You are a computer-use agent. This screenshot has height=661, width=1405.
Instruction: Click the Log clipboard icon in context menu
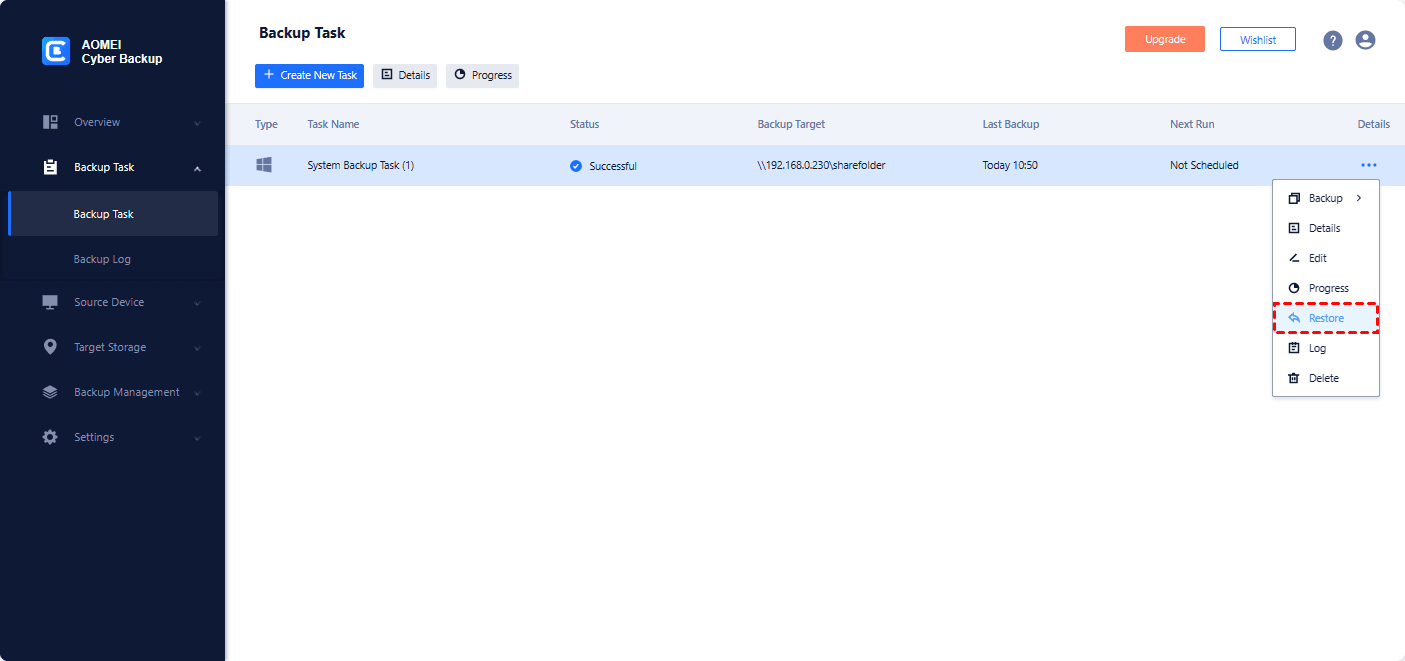1294,348
